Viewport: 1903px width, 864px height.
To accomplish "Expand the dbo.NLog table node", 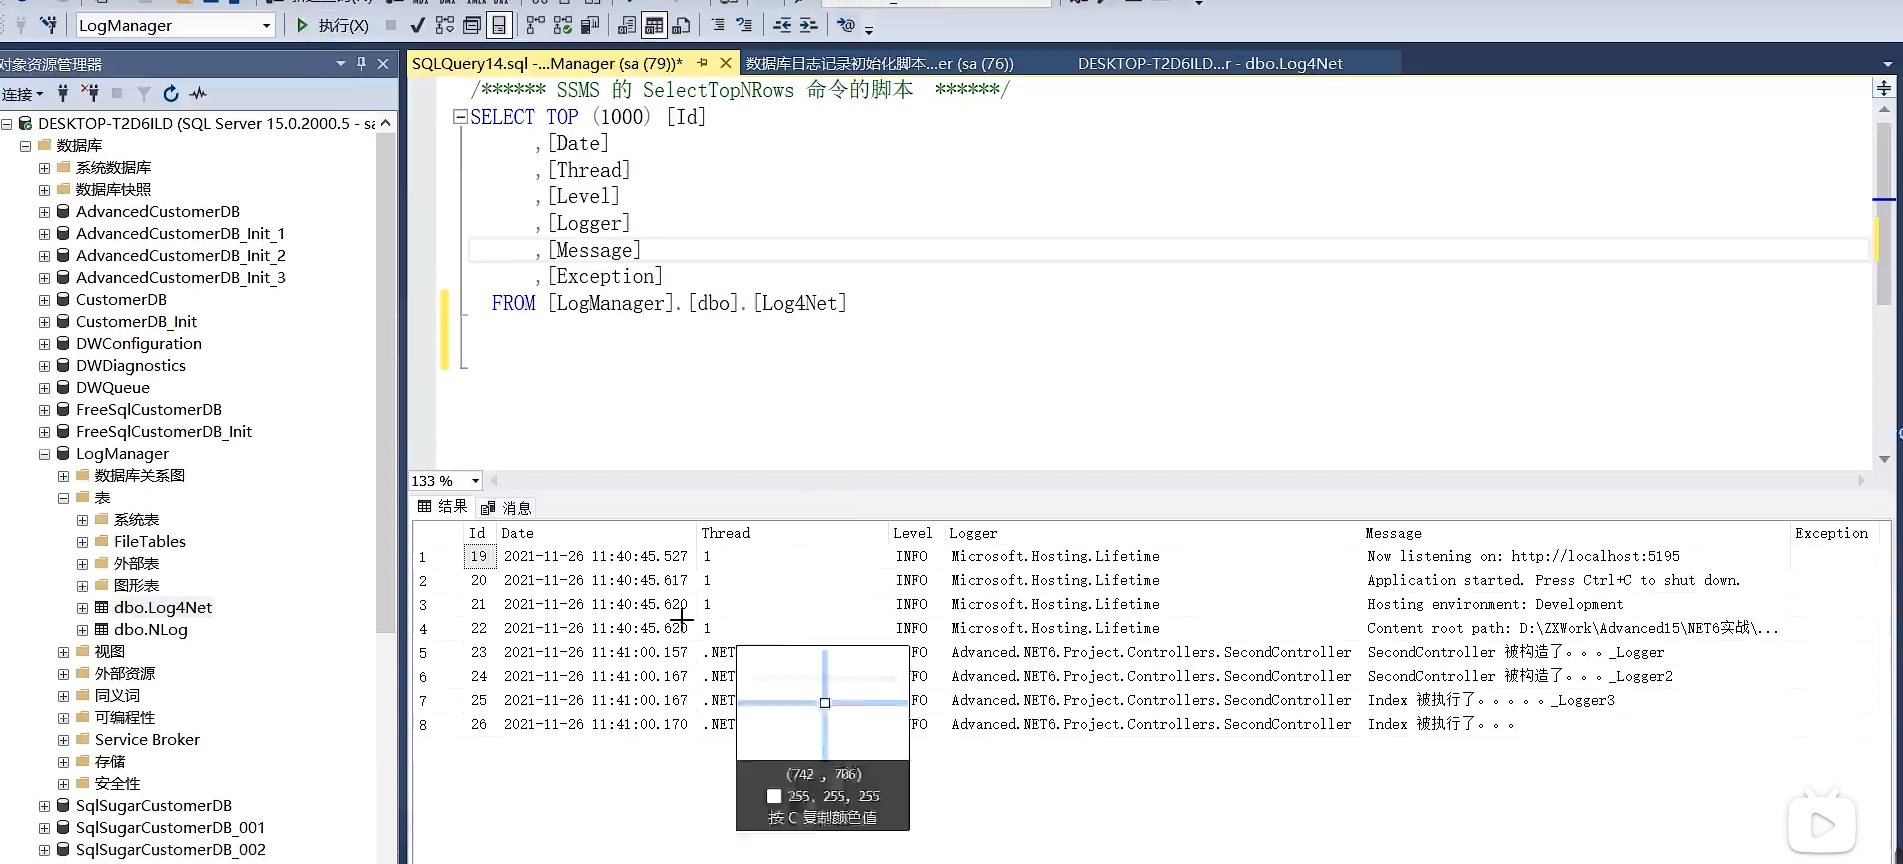I will point(82,630).
